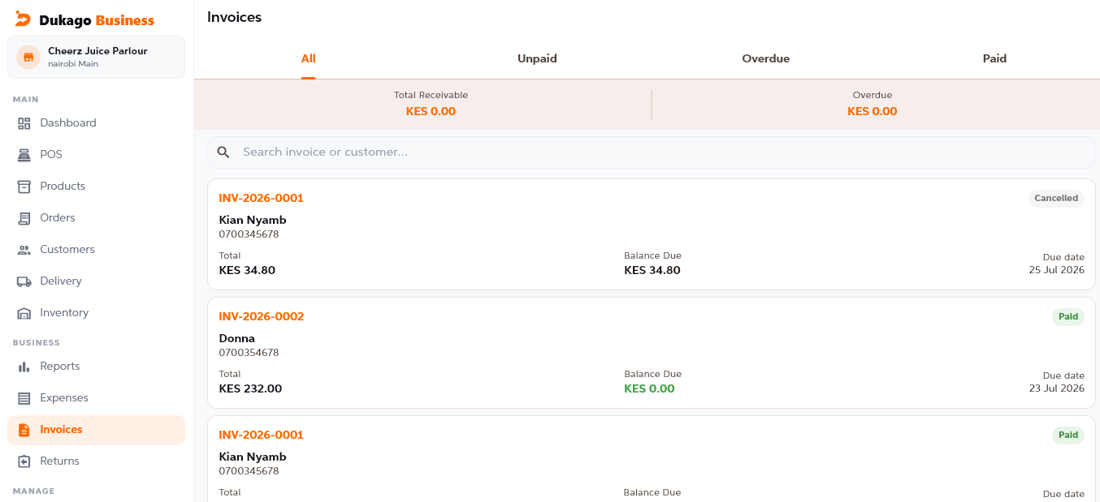Viewport: 1100px width, 502px height.
Task: Click the search magnifier icon
Action: pos(223,152)
